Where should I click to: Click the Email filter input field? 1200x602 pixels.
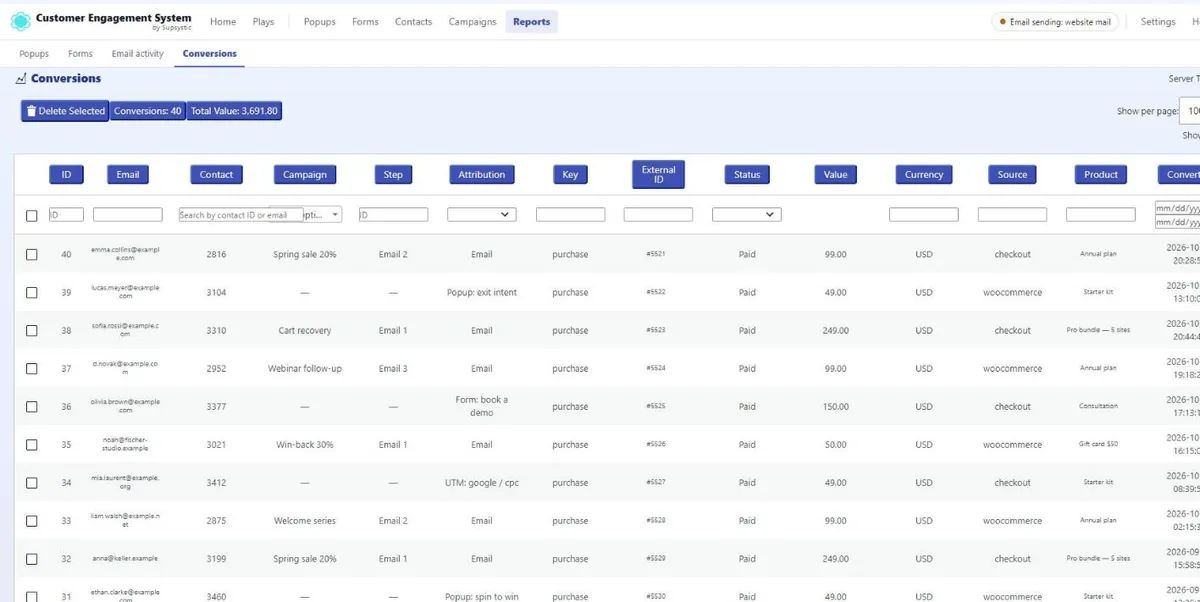tap(128, 214)
